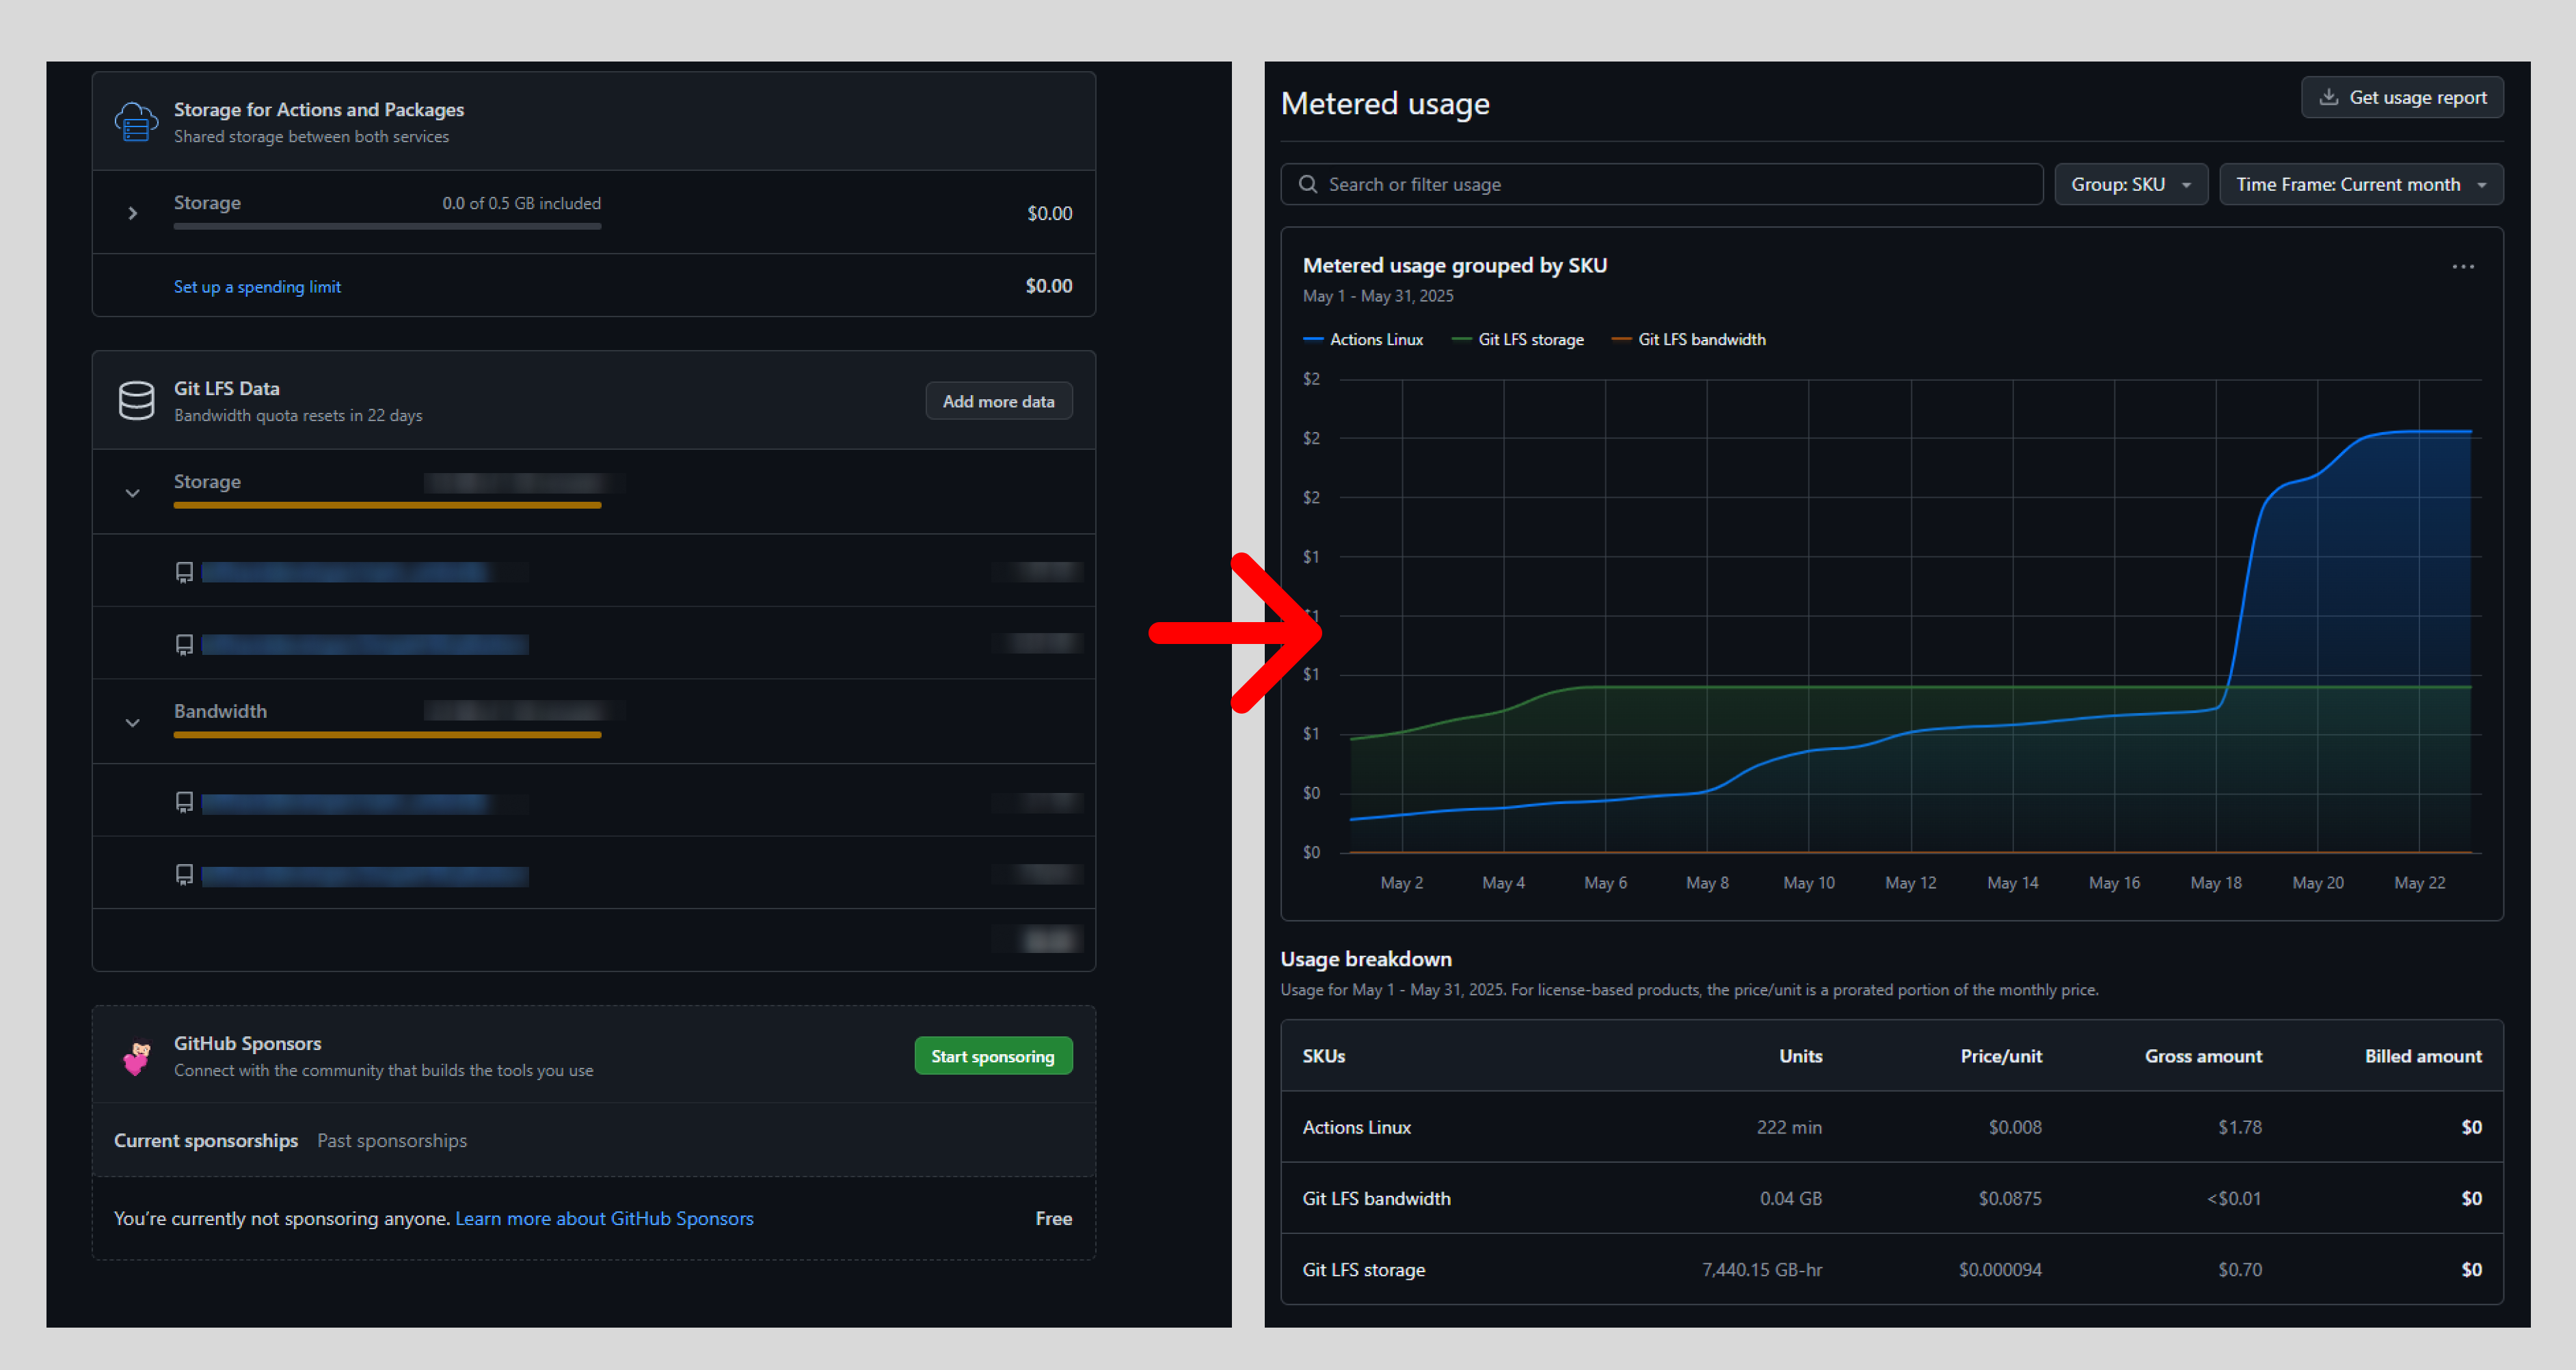2576x1370 pixels.
Task: Click the <$0.01 gross amount value
Action: point(2234,1199)
